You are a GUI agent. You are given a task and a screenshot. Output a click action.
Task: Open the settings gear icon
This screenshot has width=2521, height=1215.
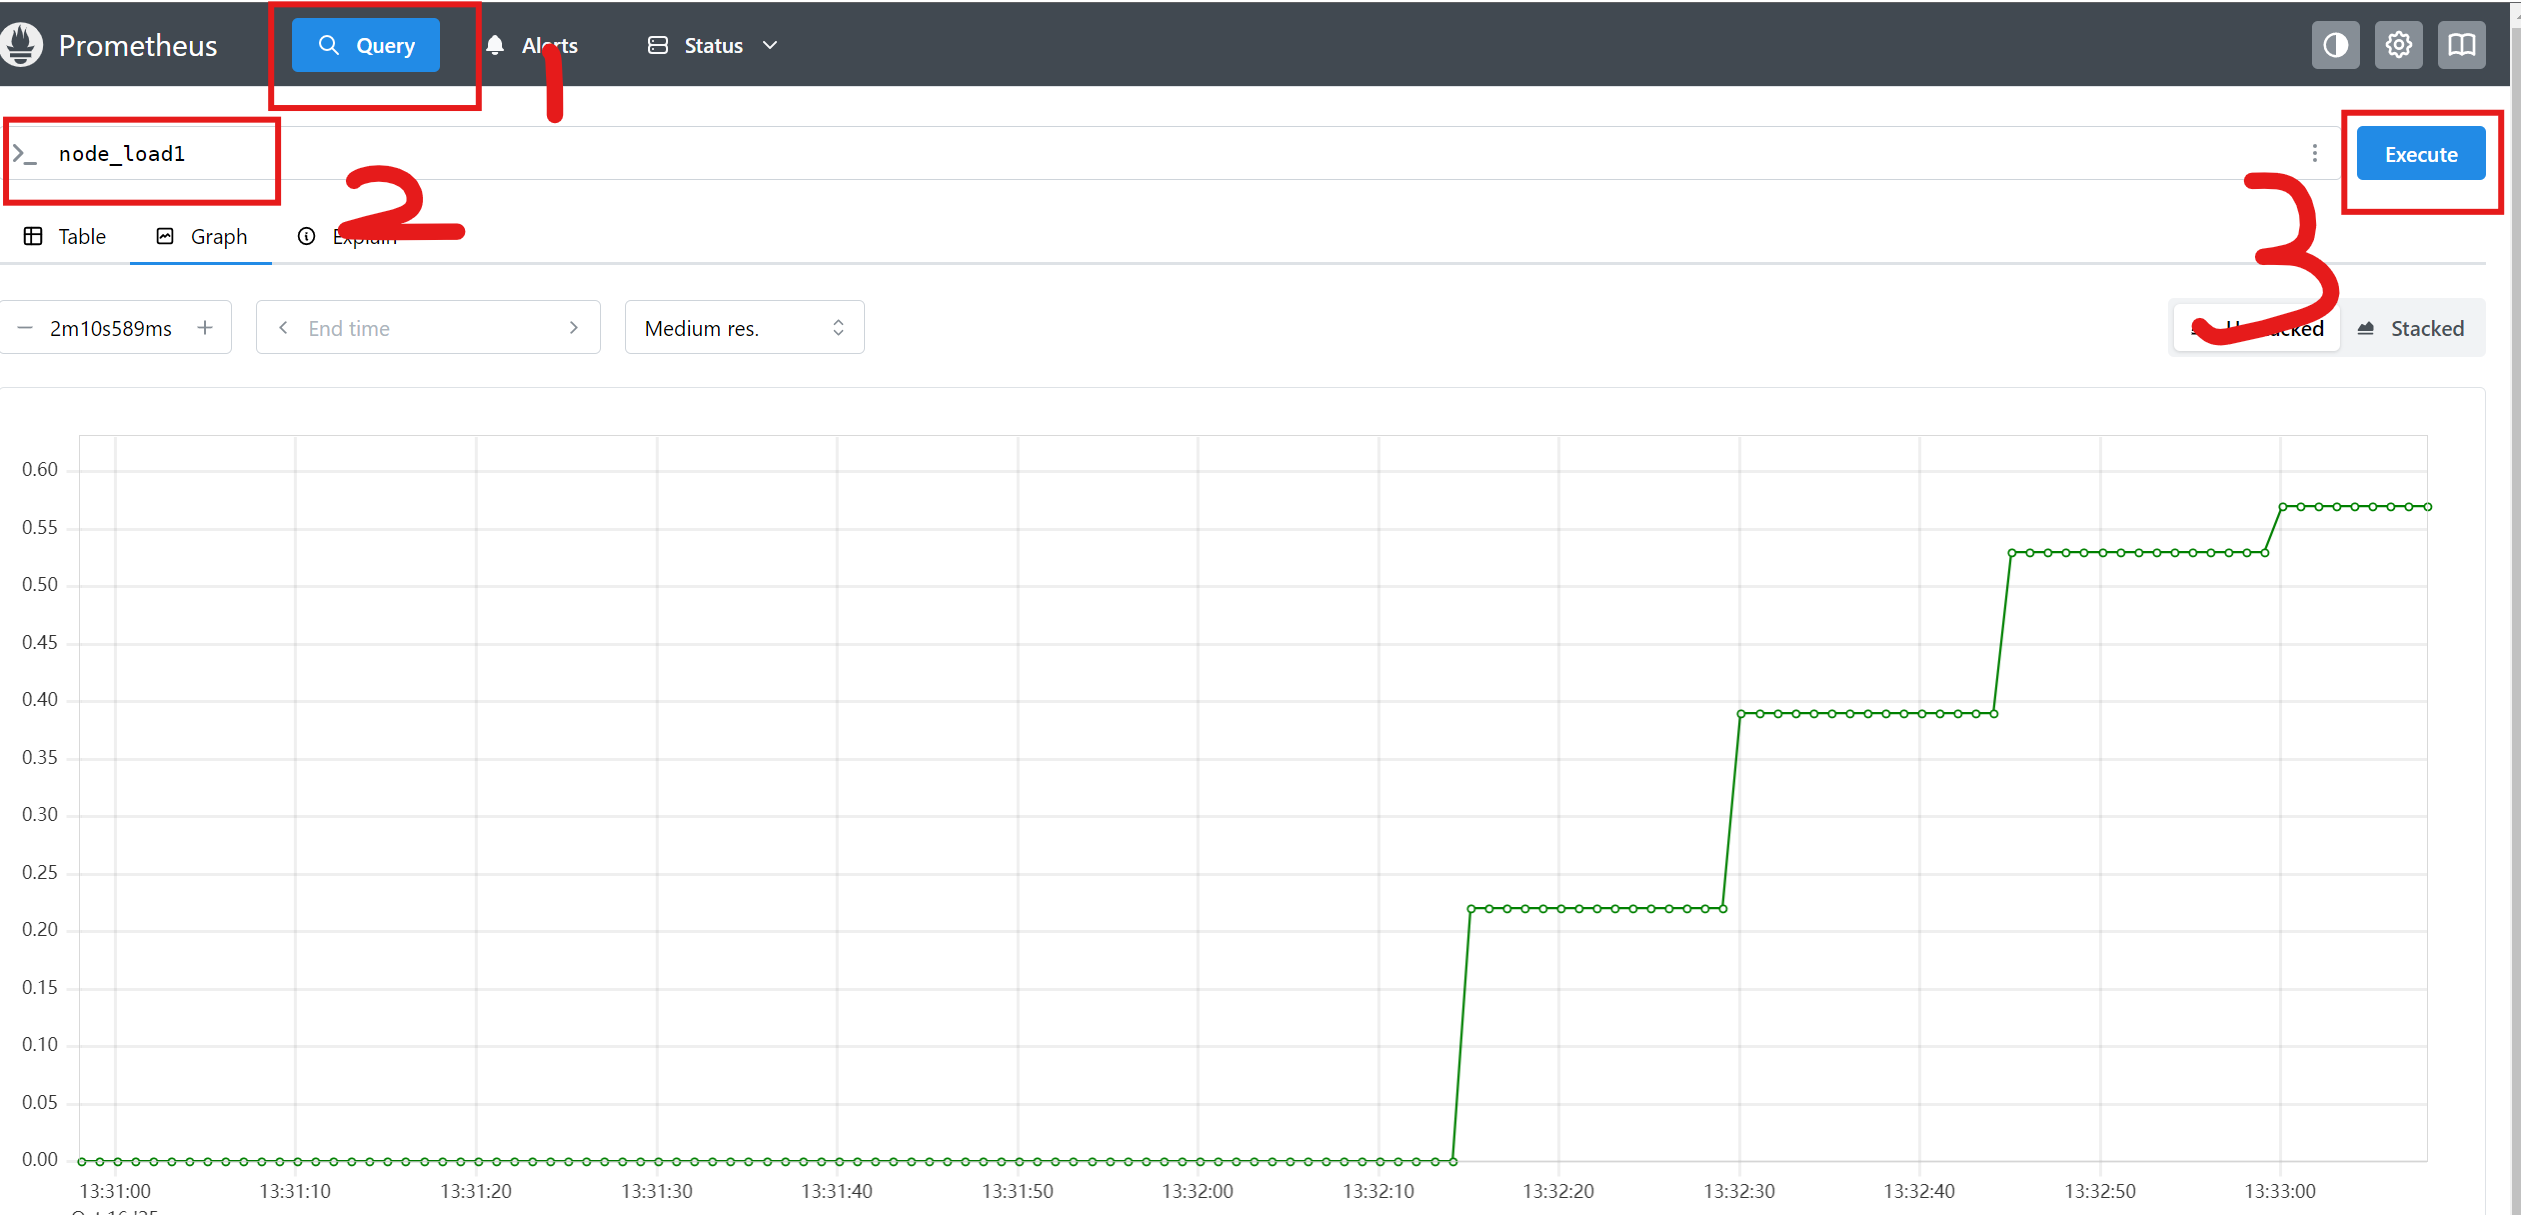(2398, 45)
